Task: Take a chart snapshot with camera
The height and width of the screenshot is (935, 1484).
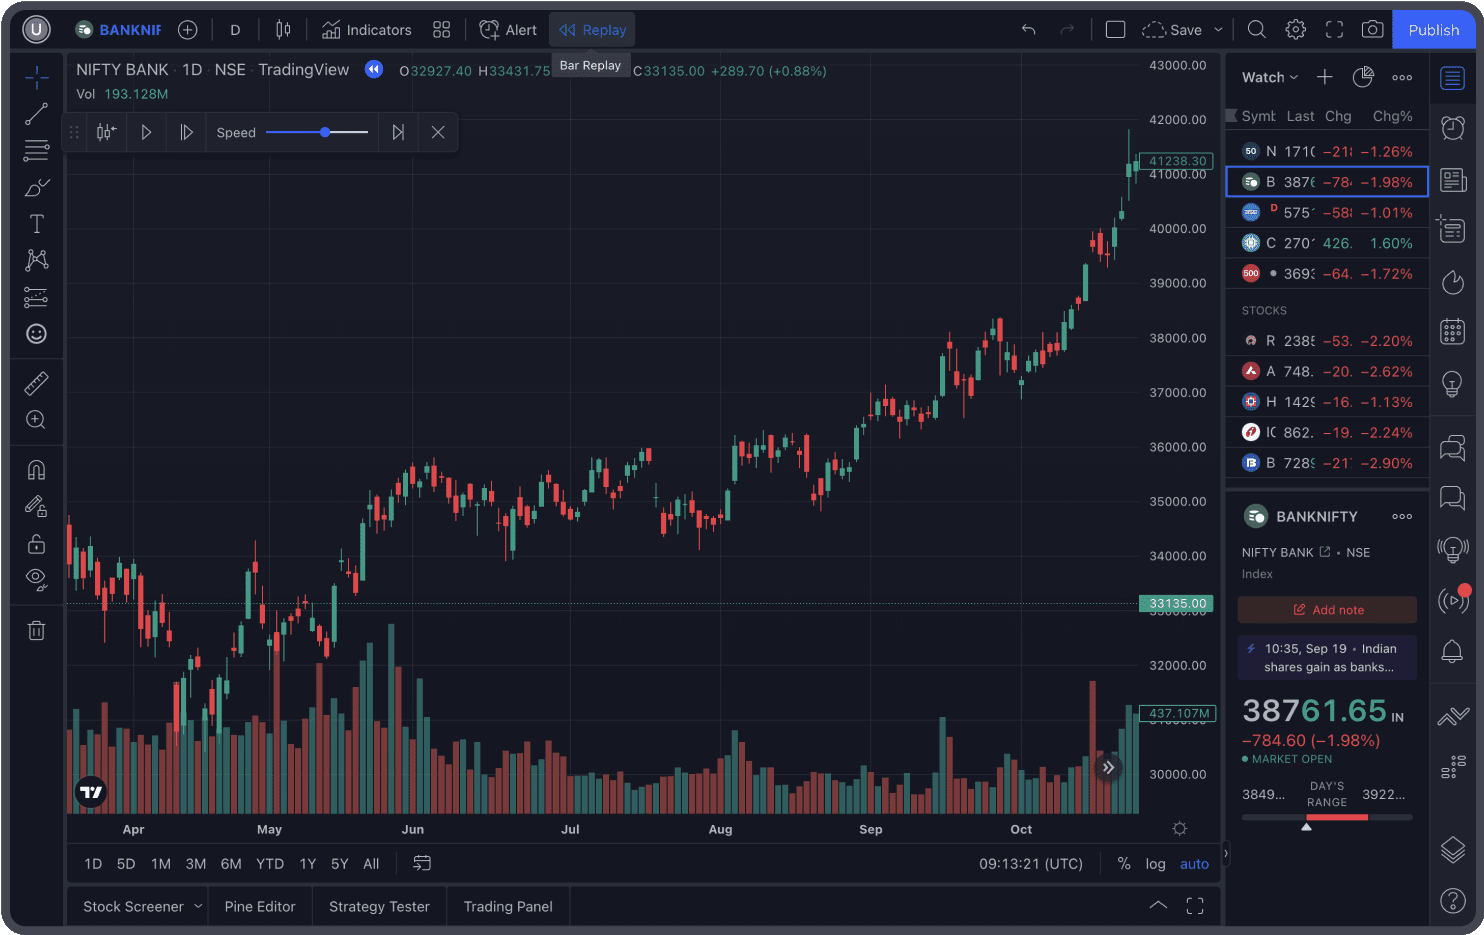Action: [1373, 30]
